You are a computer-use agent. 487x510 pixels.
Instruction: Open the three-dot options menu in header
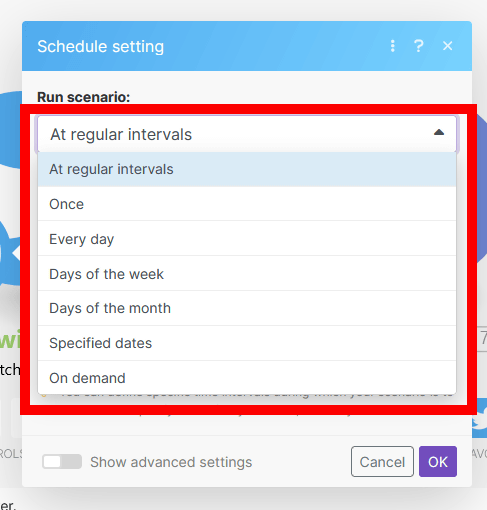(x=393, y=46)
